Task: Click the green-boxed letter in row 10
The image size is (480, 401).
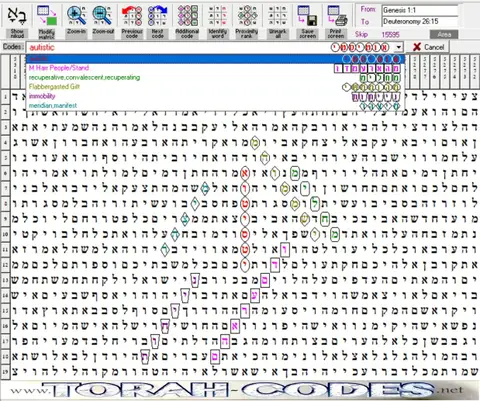Action: pyautogui.click(x=335, y=234)
